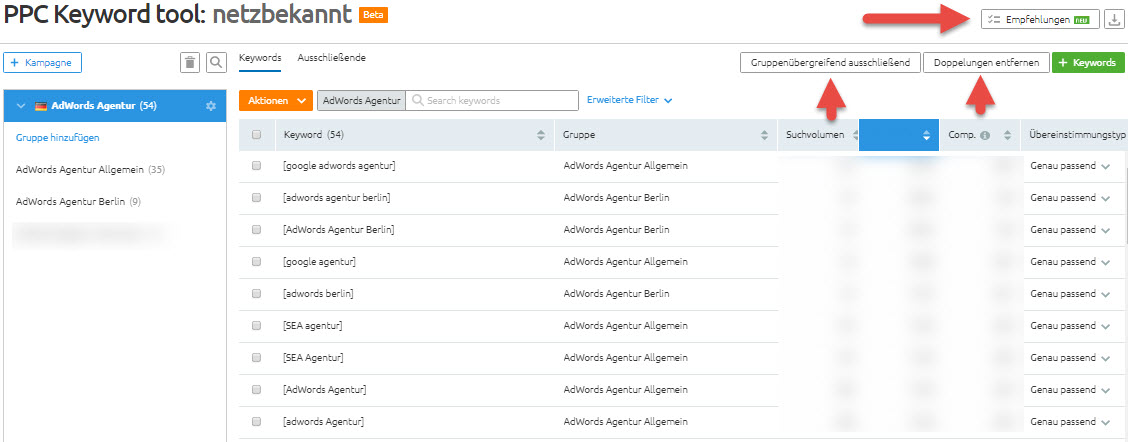This screenshot has width=1128, height=442.
Task: Click keyword text [google adwords agentur]
Action: point(340,166)
